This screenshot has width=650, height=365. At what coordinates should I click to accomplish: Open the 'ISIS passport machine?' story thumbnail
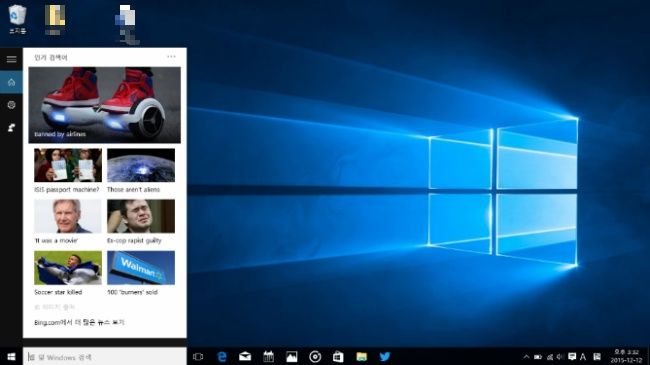[68, 165]
